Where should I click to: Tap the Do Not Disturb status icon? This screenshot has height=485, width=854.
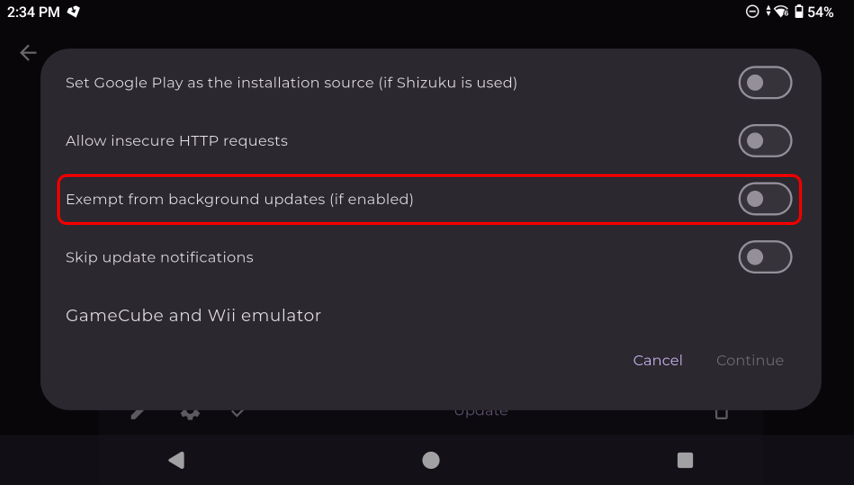tap(752, 12)
